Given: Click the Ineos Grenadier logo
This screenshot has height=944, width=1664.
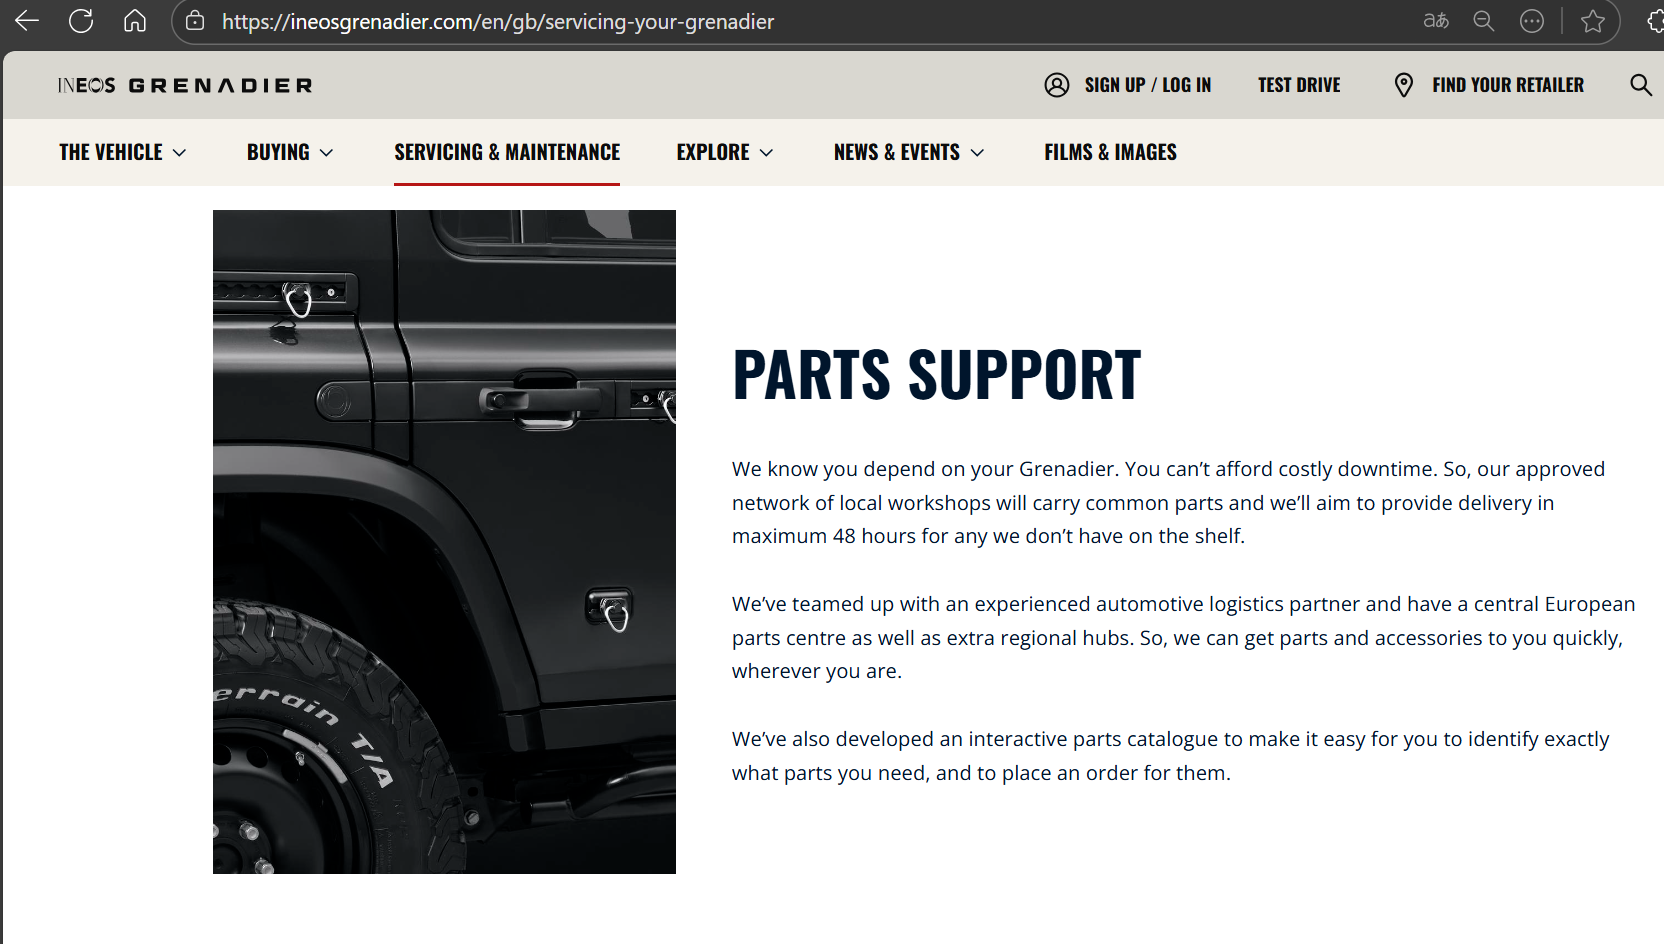Looking at the screenshot, I should pyautogui.click(x=185, y=85).
